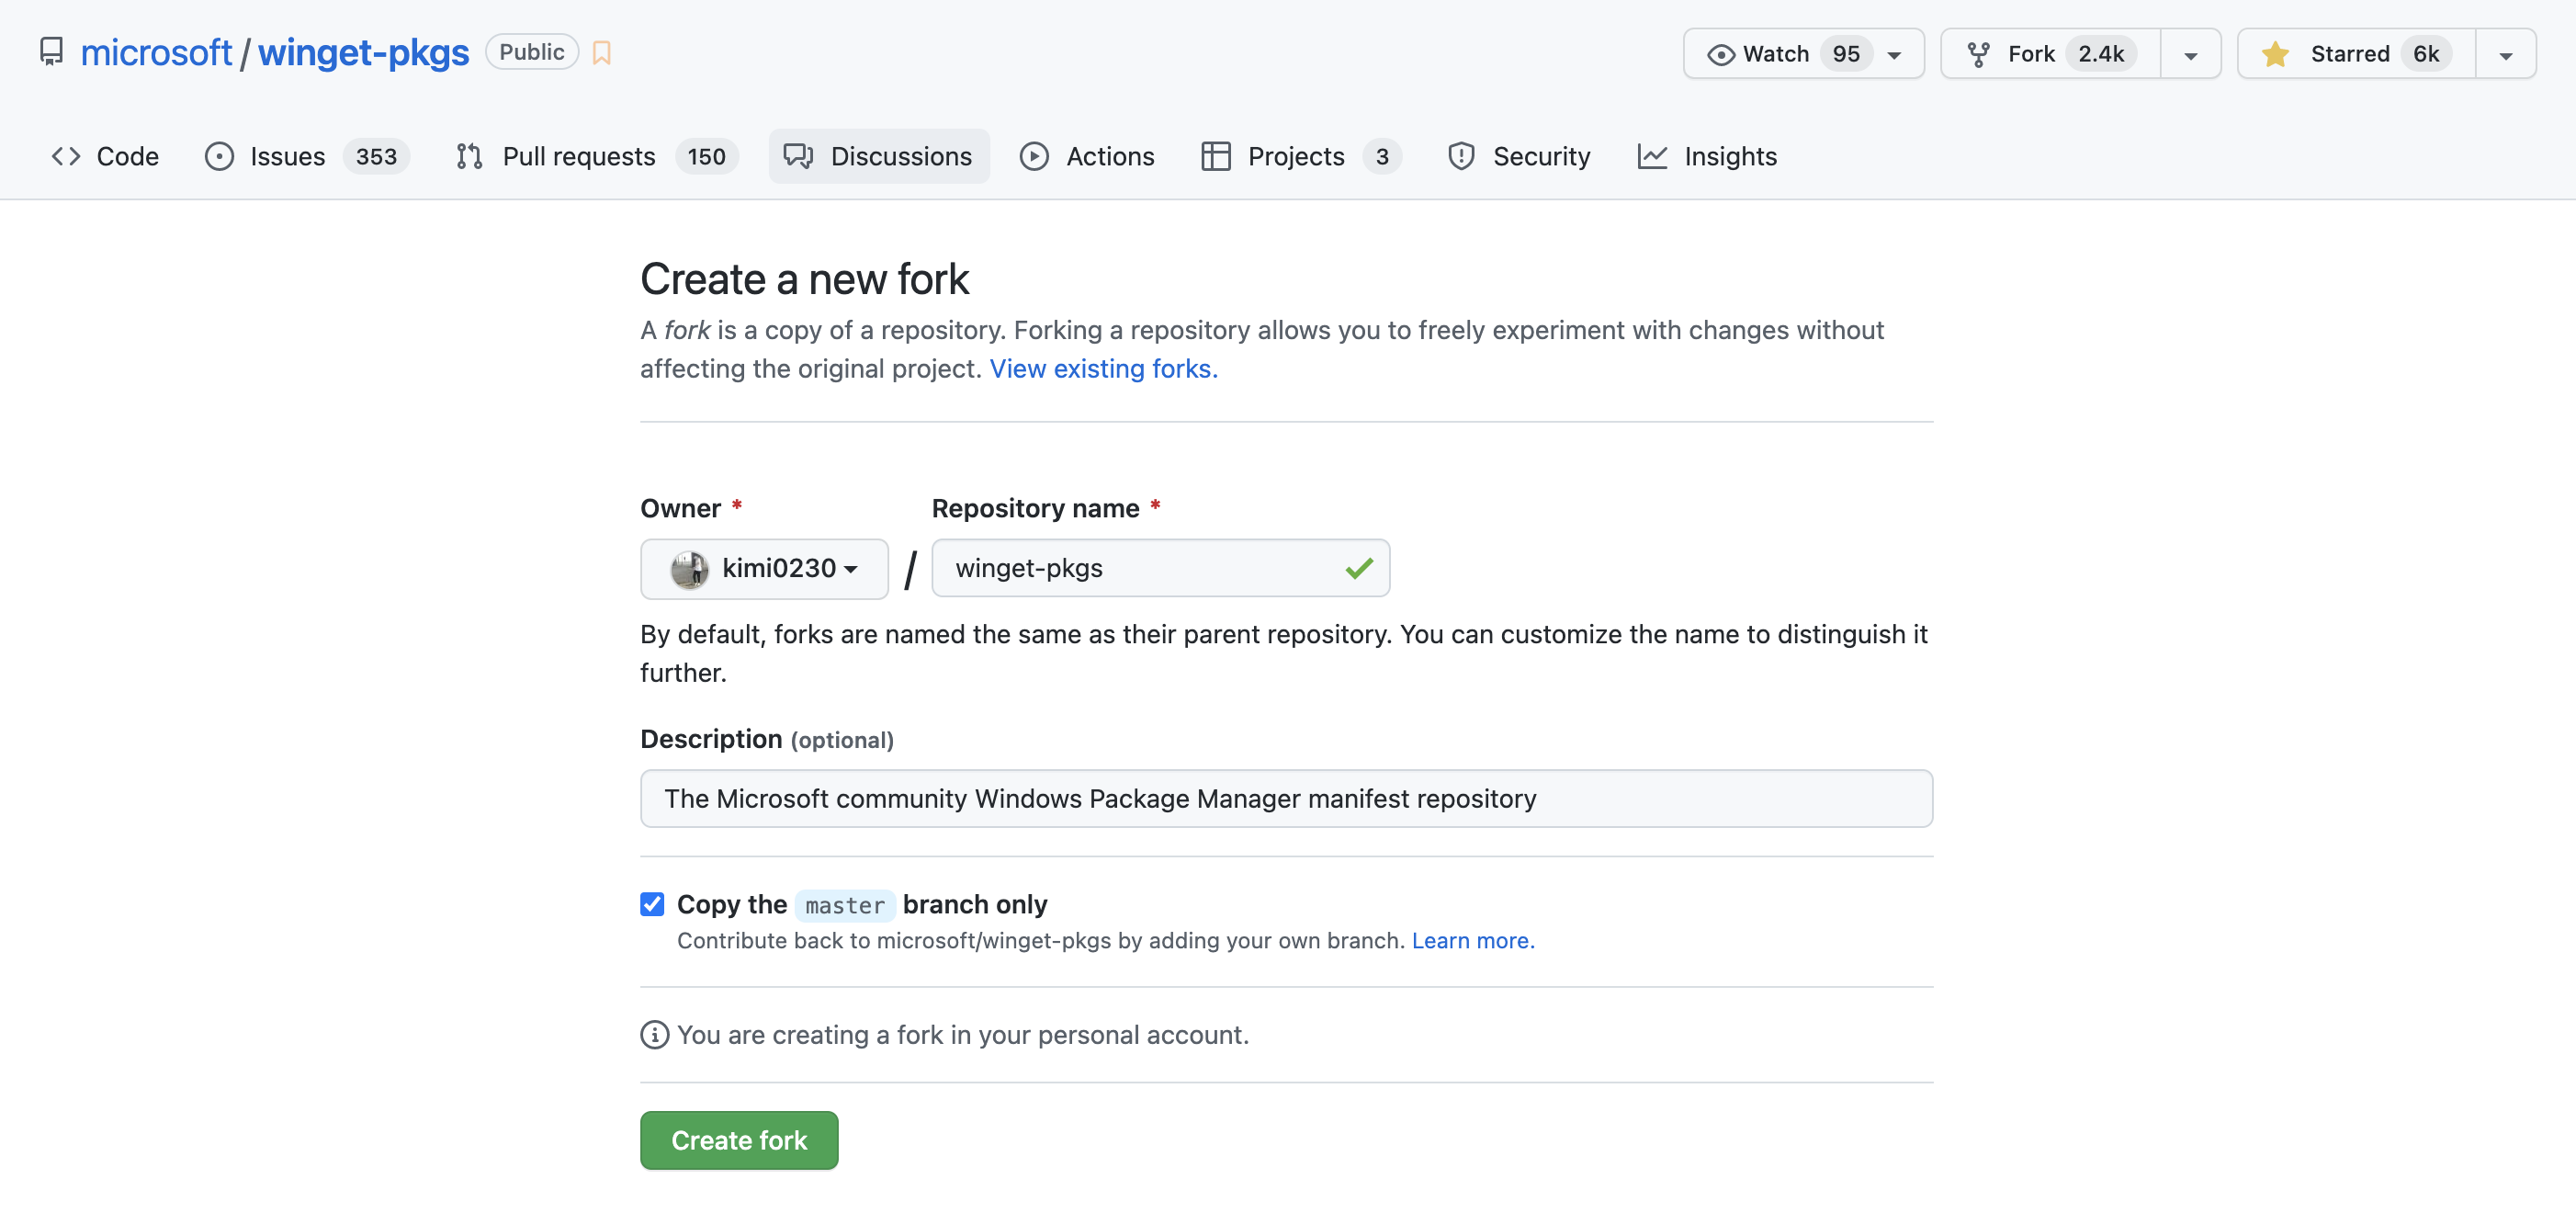Click the info icon beside personal account note

coord(654,1034)
